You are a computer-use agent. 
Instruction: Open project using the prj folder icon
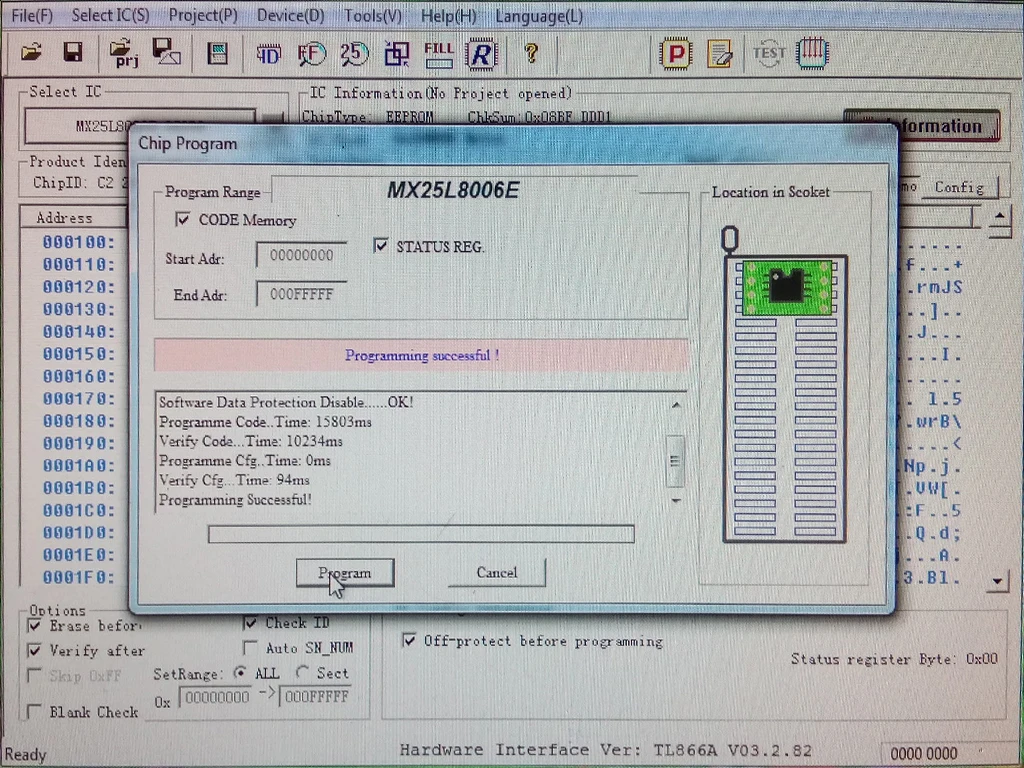pos(124,54)
